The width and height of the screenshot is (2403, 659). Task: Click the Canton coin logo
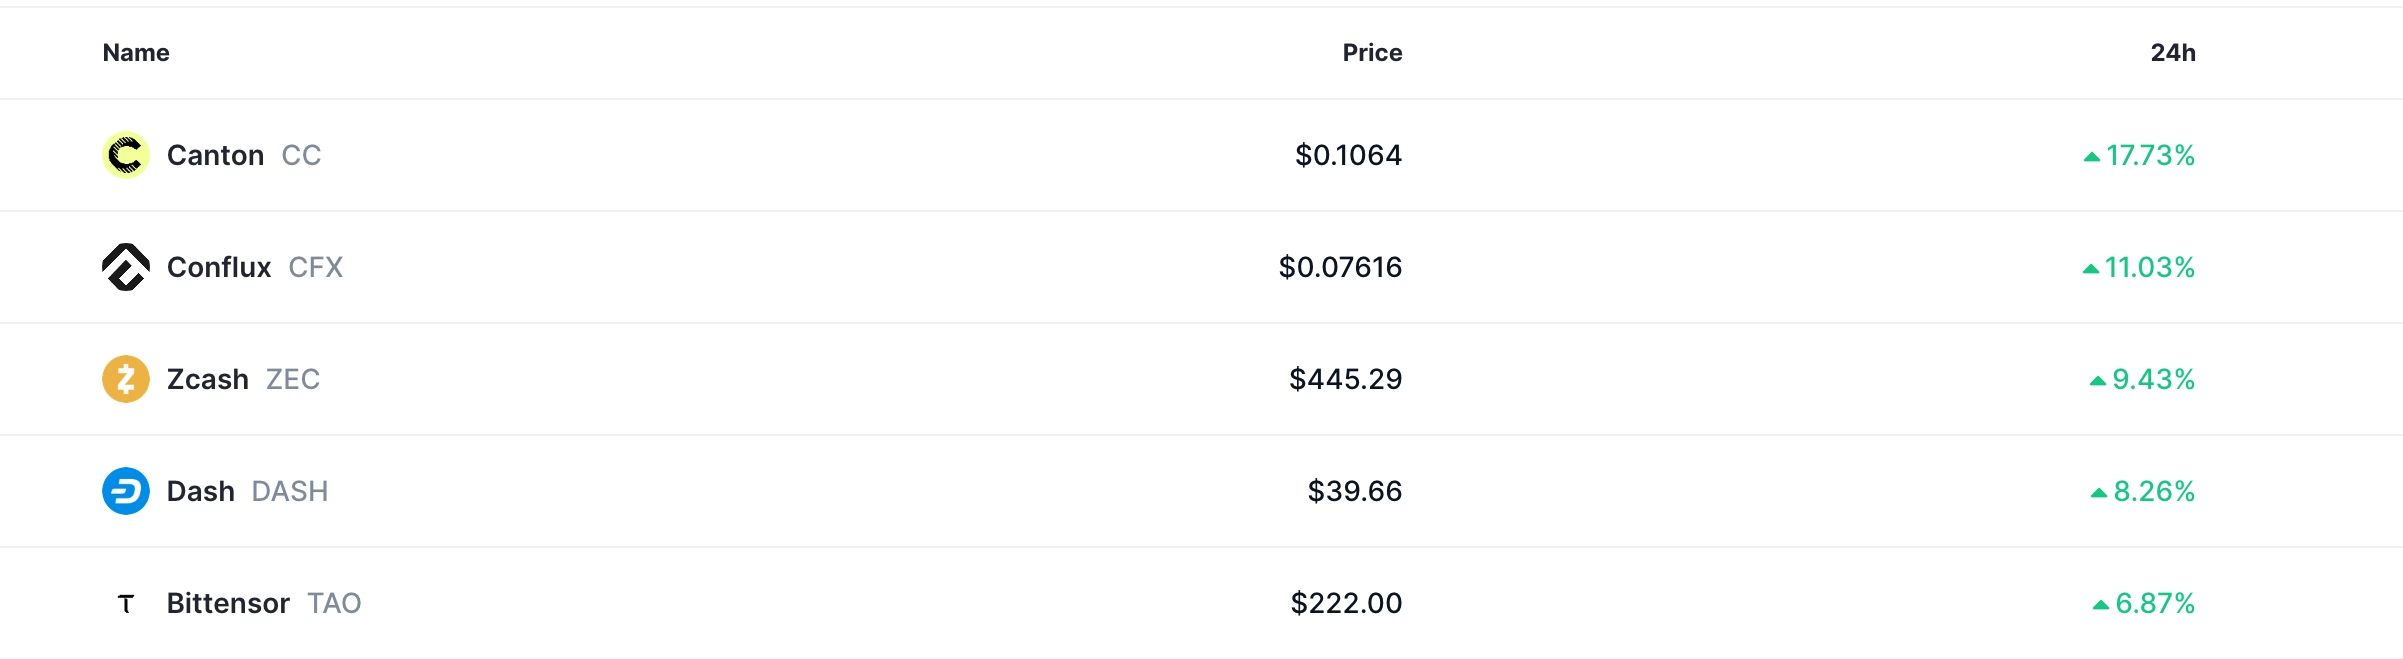click(126, 155)
